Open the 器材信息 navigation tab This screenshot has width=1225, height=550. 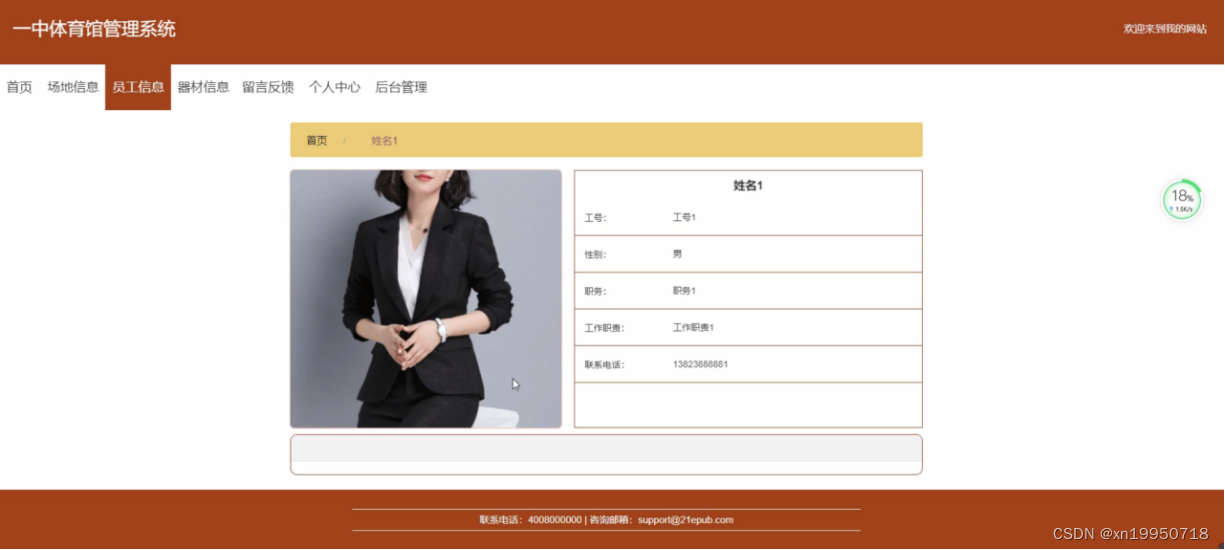pyautogui.click(x=203, y=87)
